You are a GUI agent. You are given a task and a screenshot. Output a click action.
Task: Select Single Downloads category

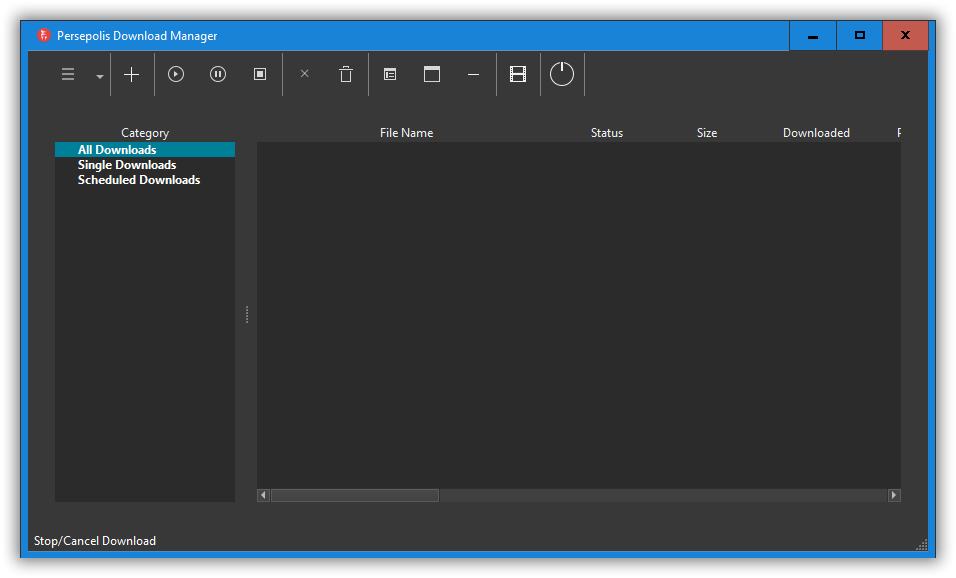pyautogui.click(x=144, y=165)
